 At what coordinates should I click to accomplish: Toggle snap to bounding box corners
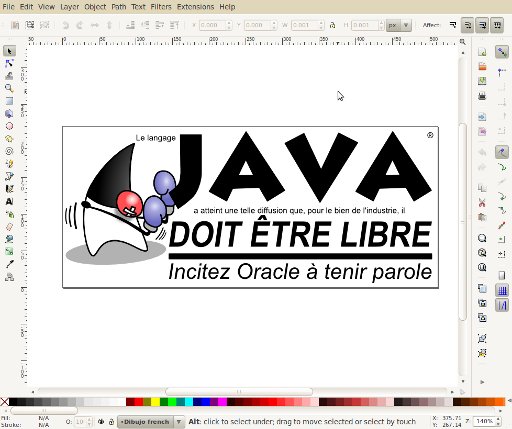[x=502, y=102]
